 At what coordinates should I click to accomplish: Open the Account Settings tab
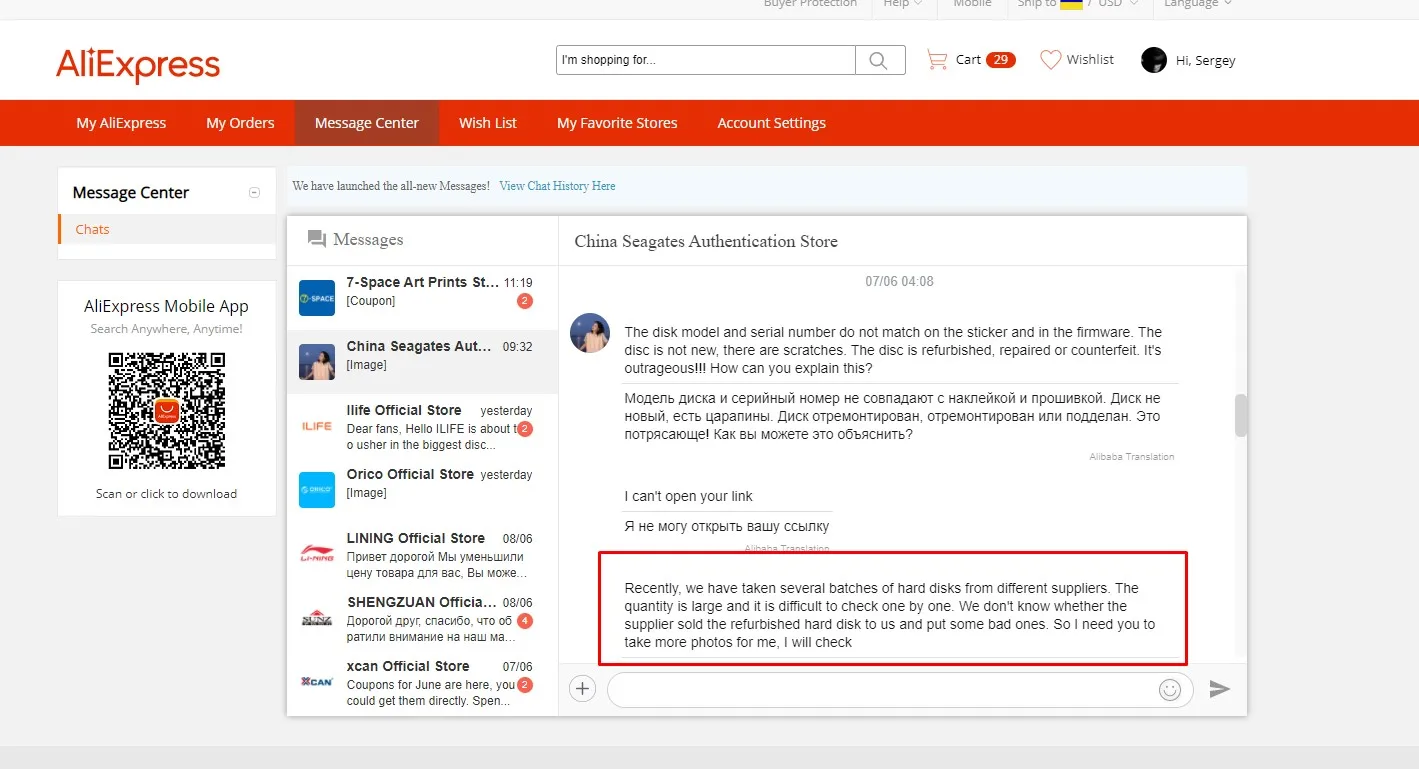tap(772, 123)
